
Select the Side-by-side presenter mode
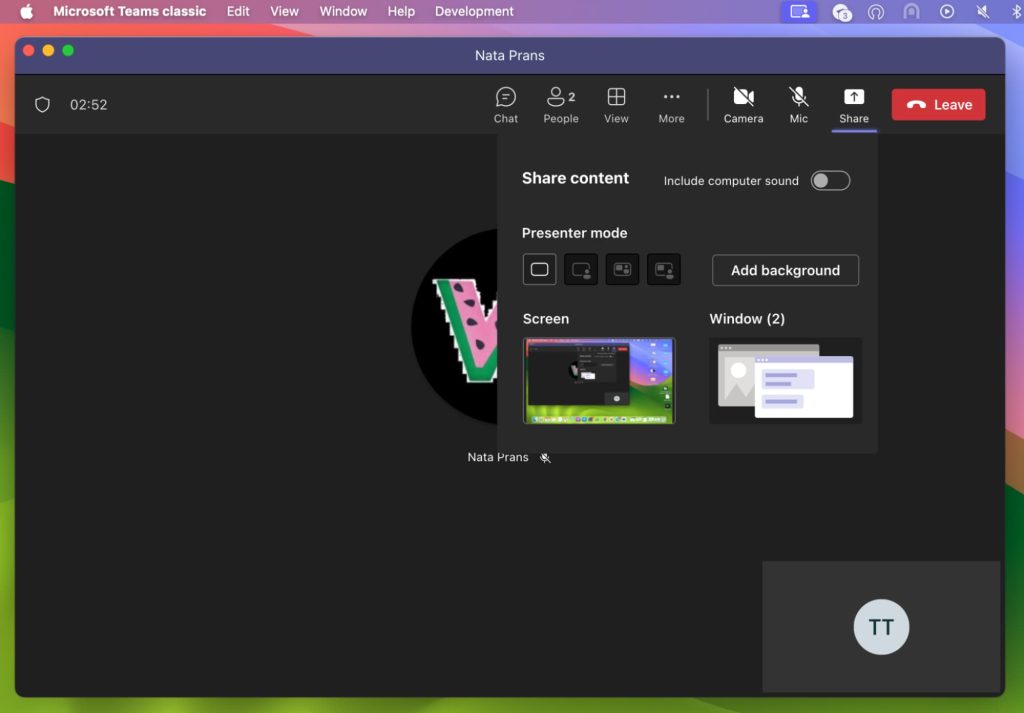[x=622, y=269]
